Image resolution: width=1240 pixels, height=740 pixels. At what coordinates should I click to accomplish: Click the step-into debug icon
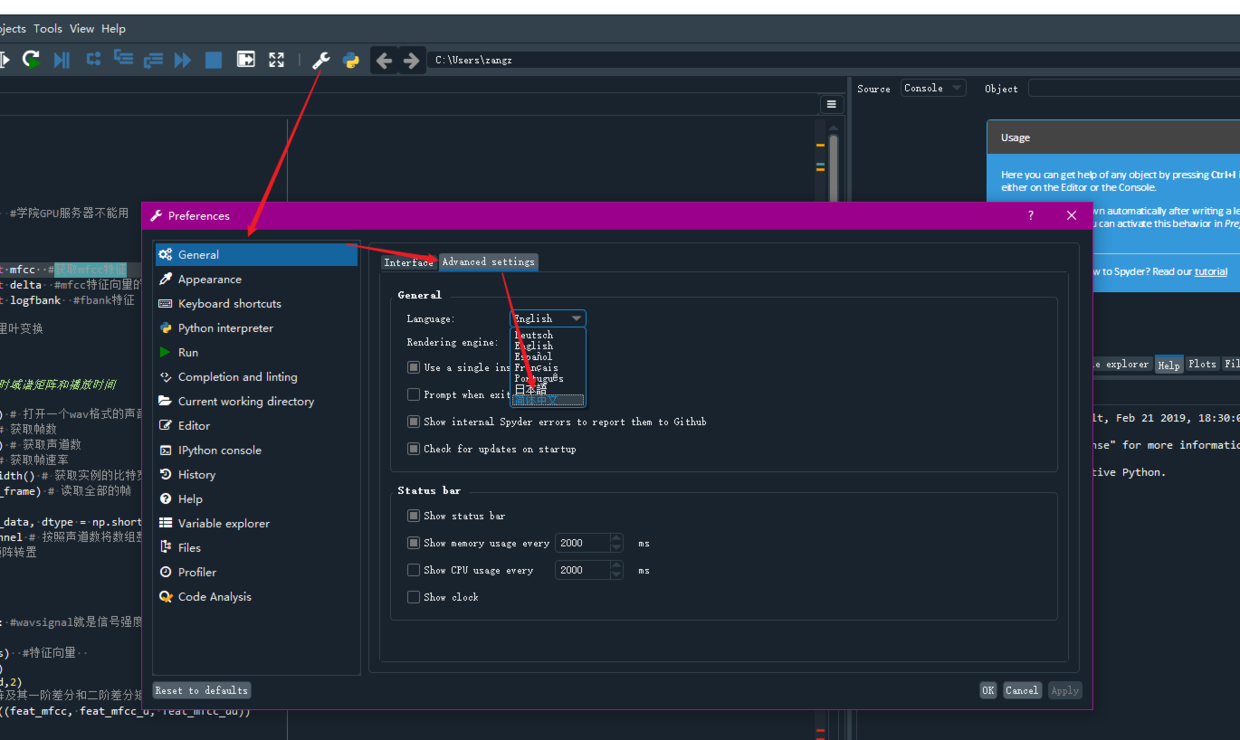click(x=123, y=60)
